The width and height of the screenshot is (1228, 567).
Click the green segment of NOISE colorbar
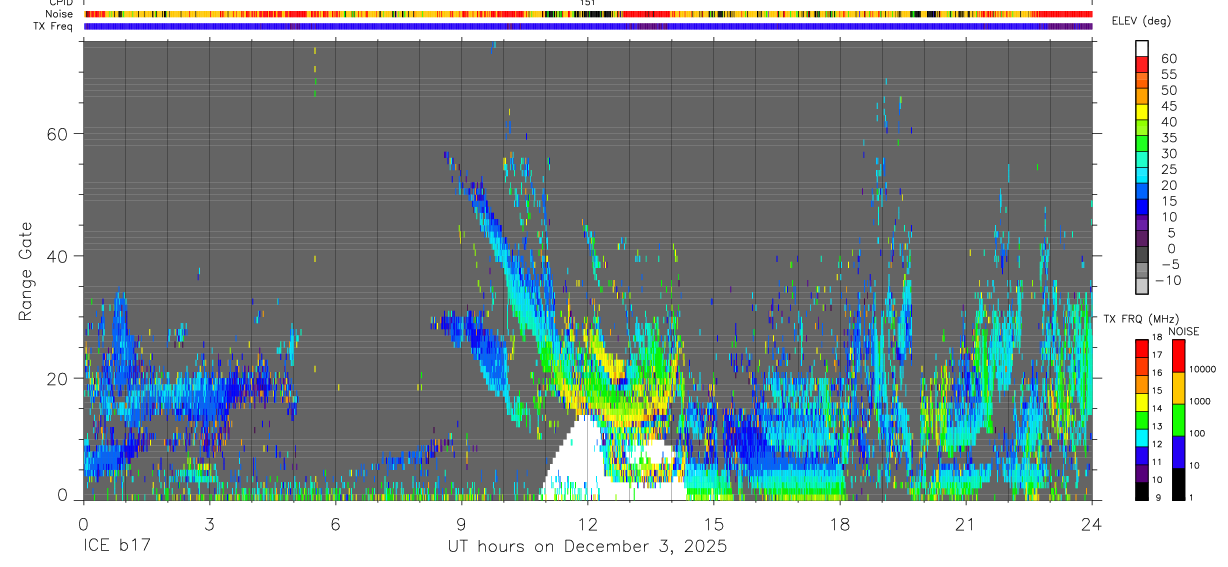coord(1177,419)
